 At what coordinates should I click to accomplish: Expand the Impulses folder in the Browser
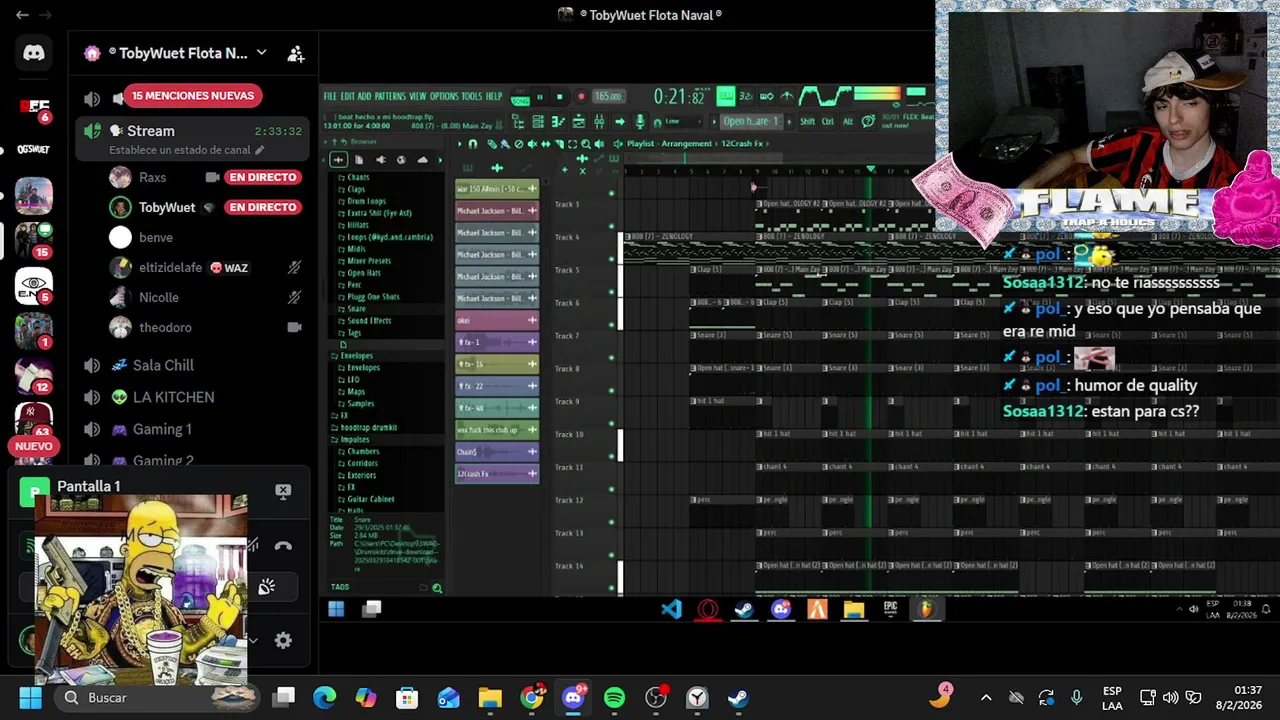coord(356,440)
